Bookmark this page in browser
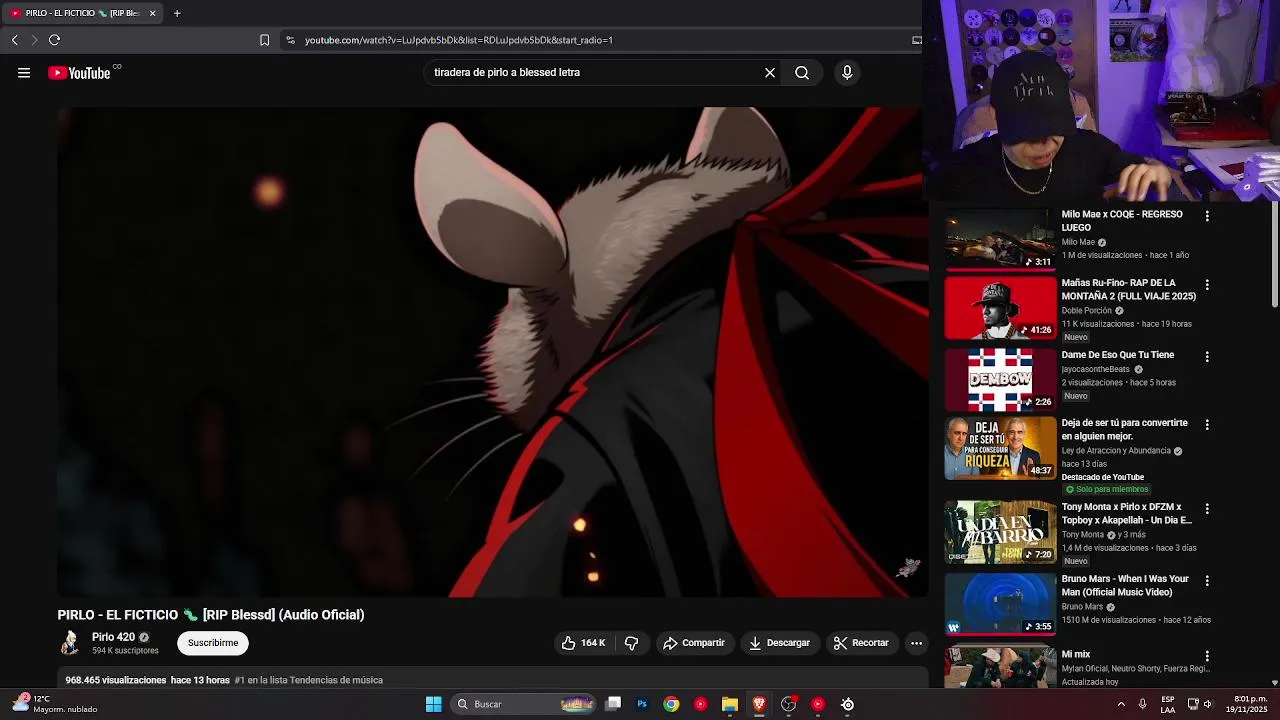 click(264, 40)
